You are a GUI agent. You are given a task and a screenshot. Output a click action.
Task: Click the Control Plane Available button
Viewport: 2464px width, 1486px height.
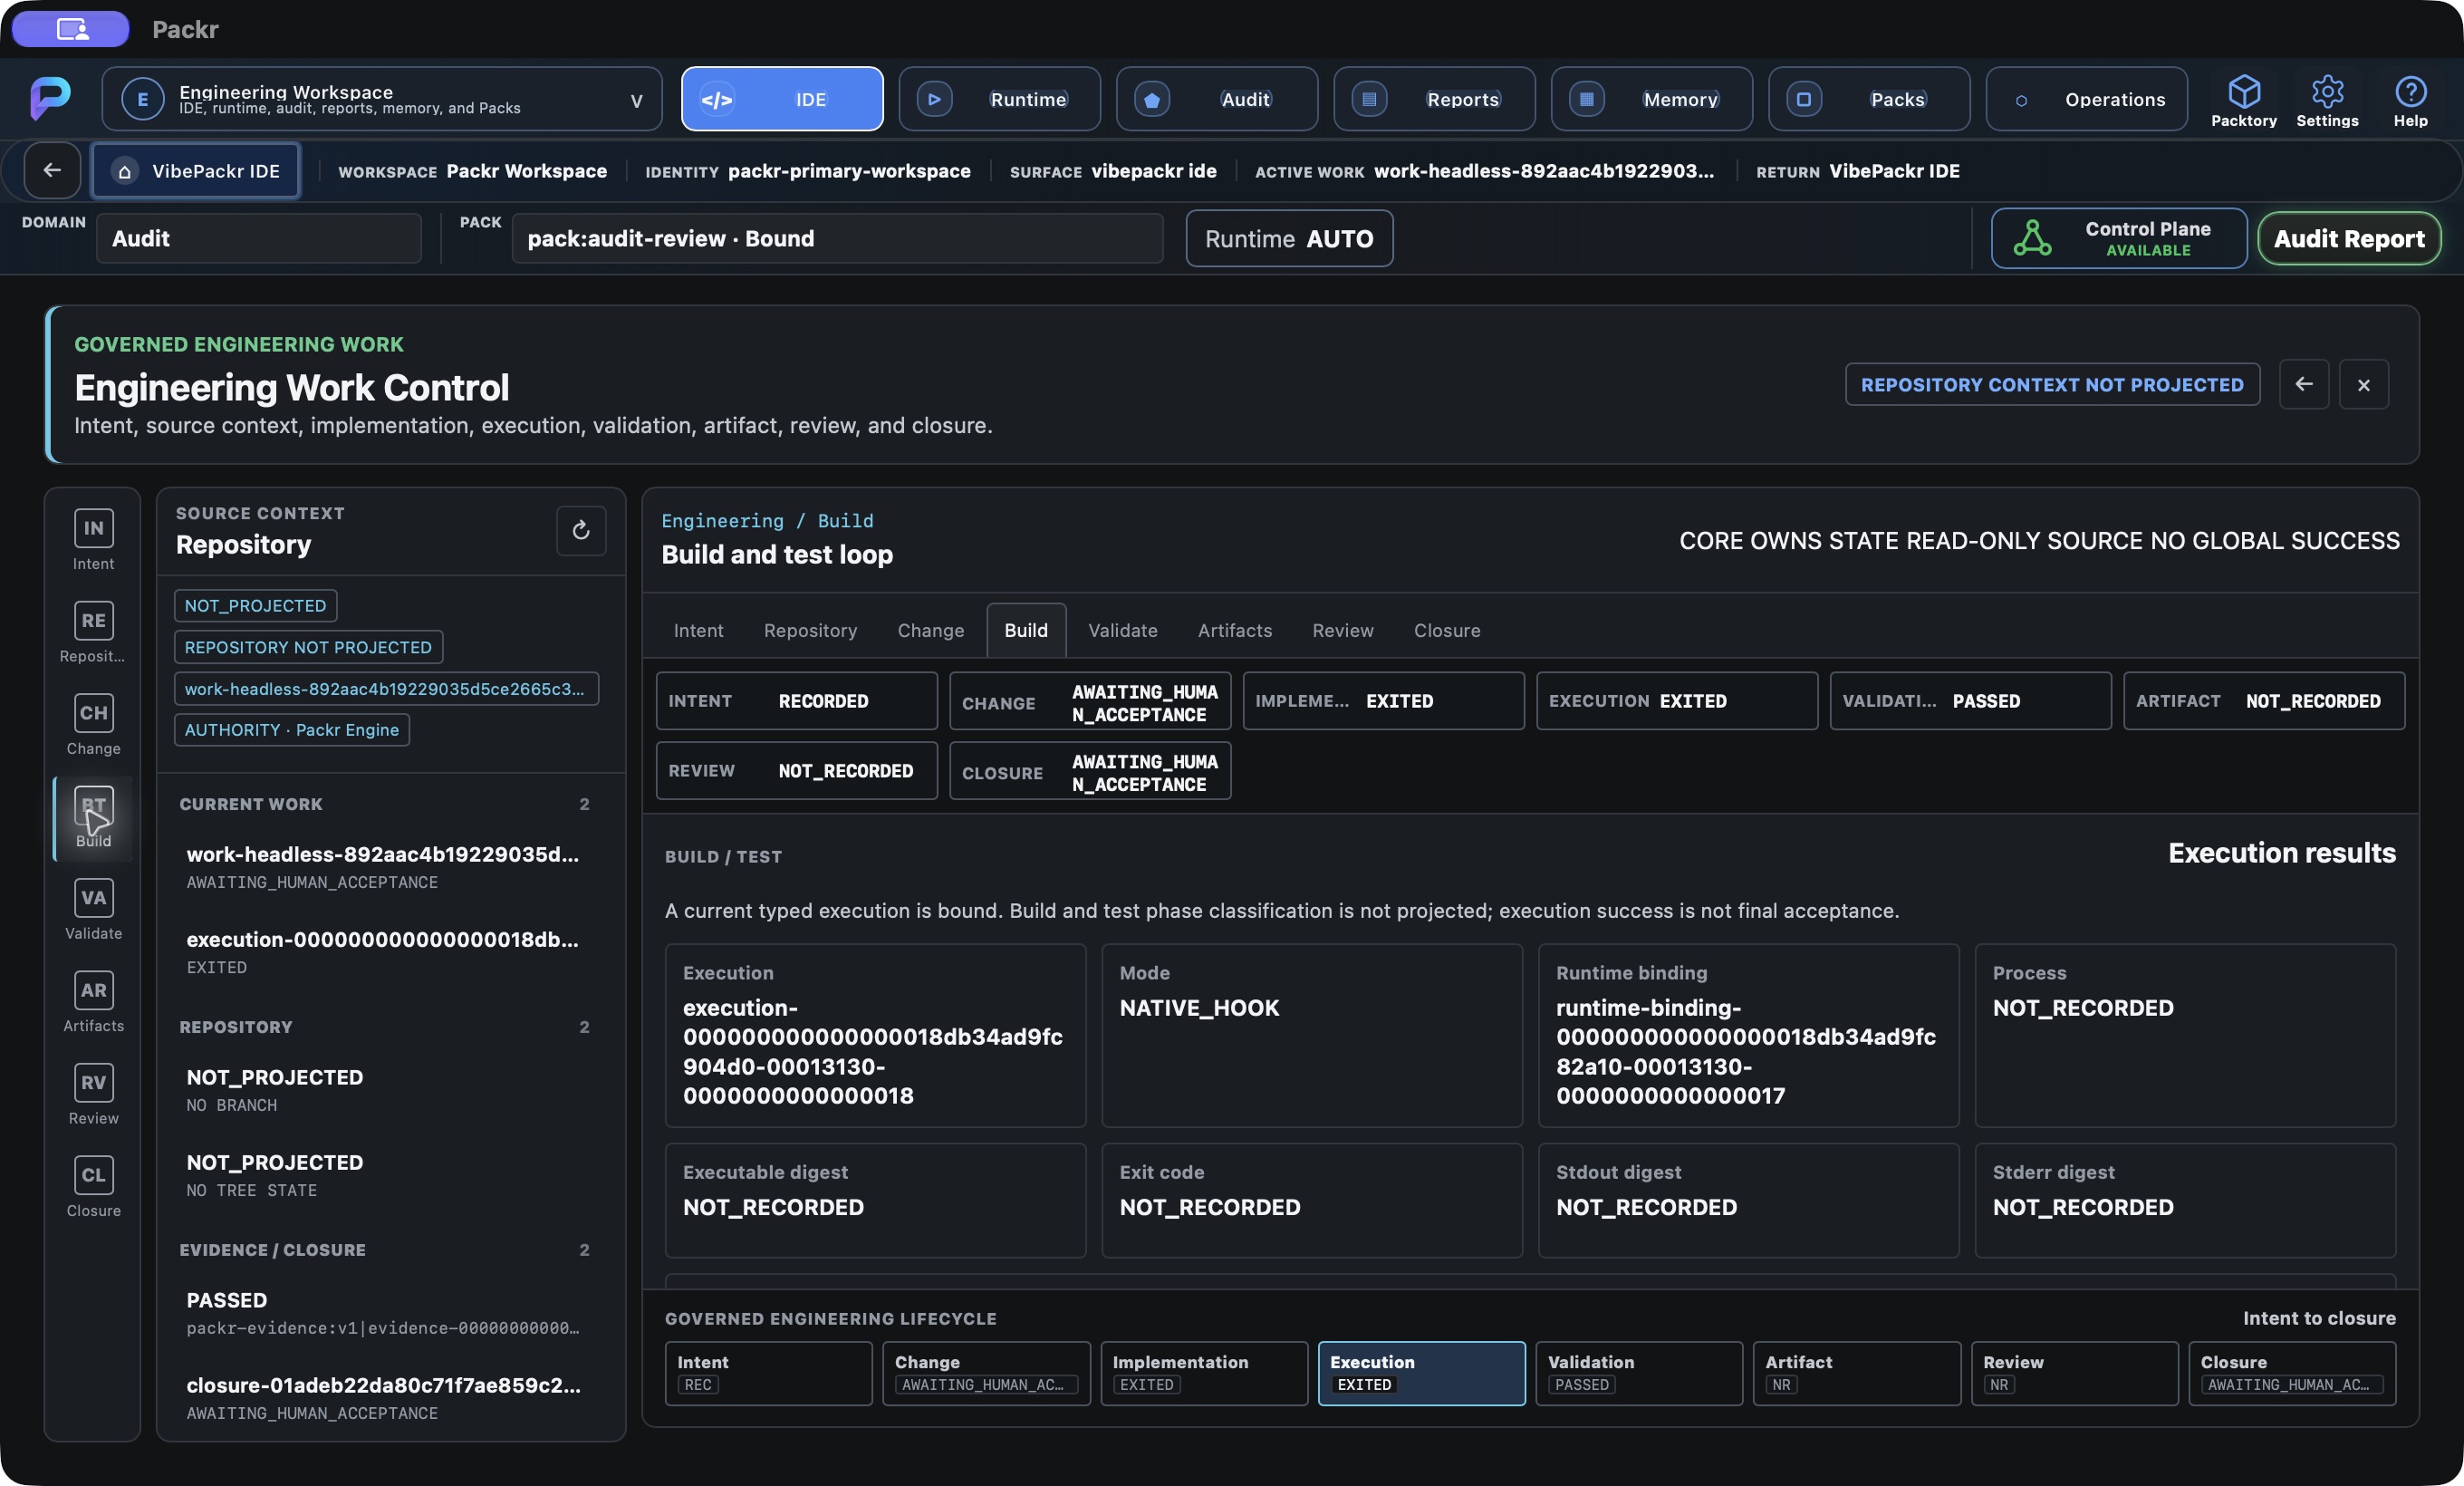(x=2118, y=238)
